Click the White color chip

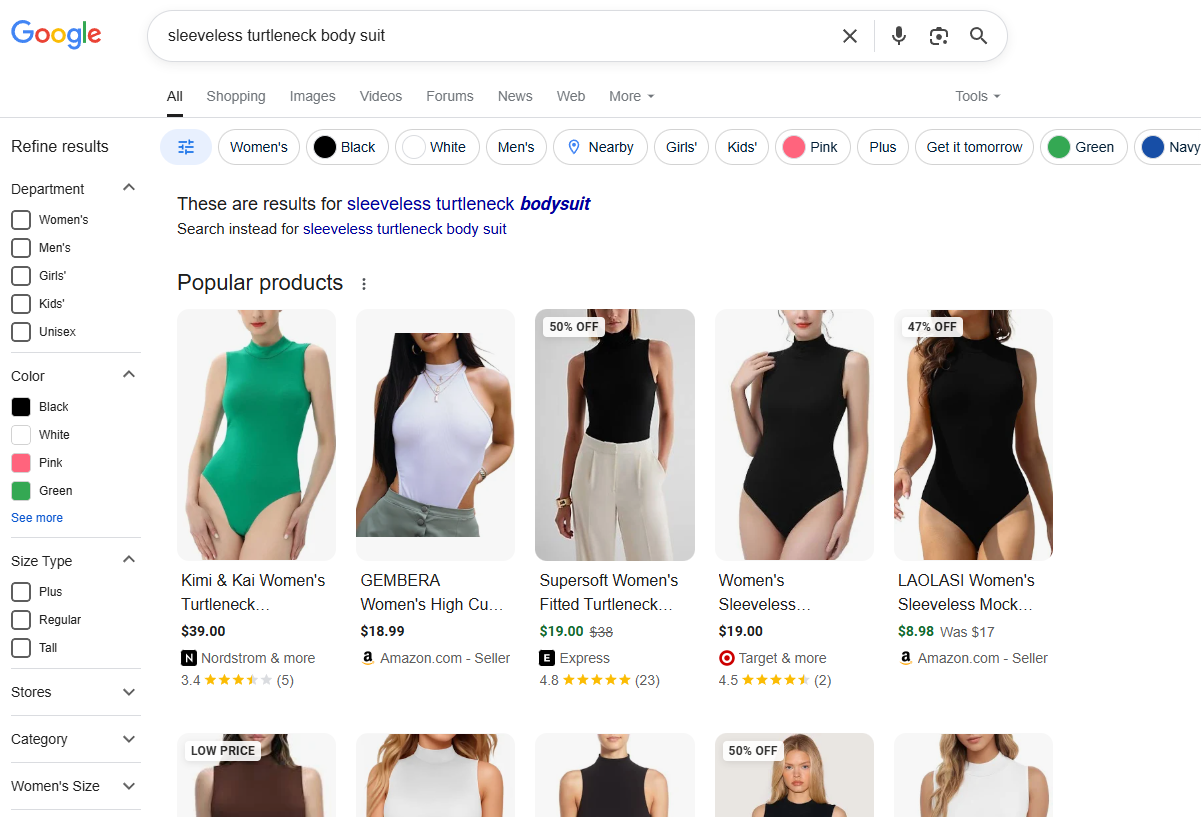437,147
